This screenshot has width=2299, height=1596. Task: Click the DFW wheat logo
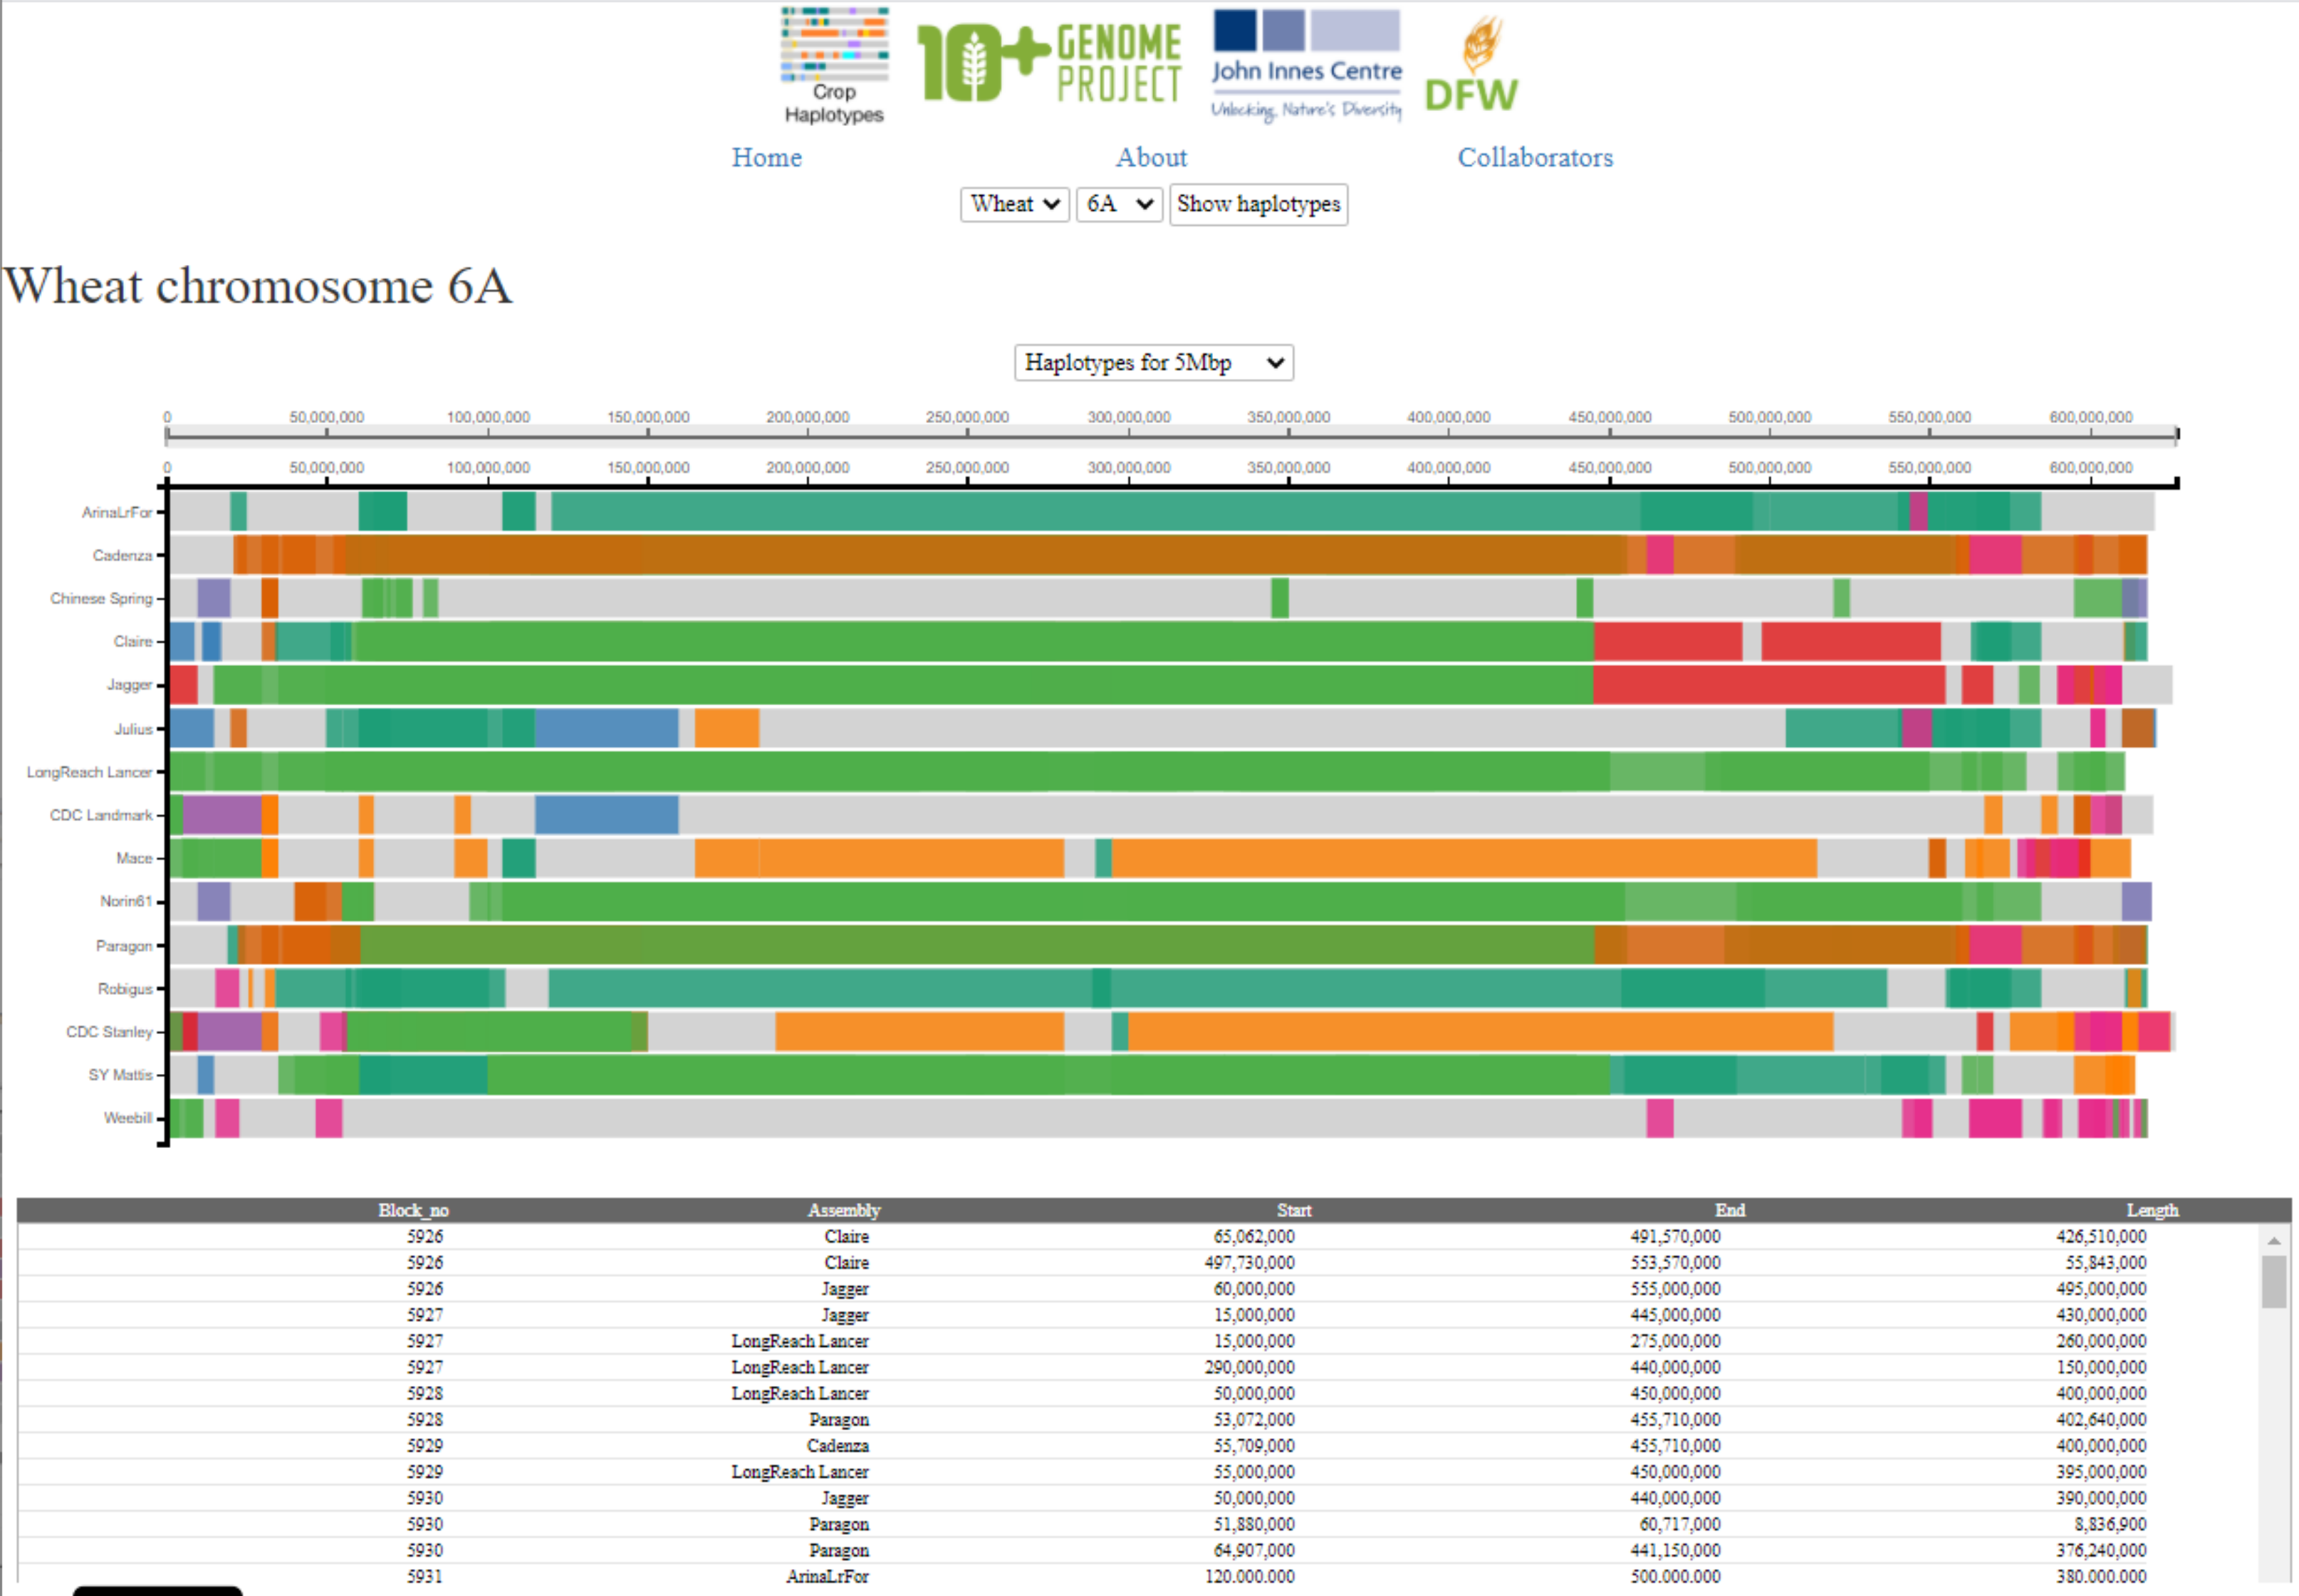point(1470,64)
